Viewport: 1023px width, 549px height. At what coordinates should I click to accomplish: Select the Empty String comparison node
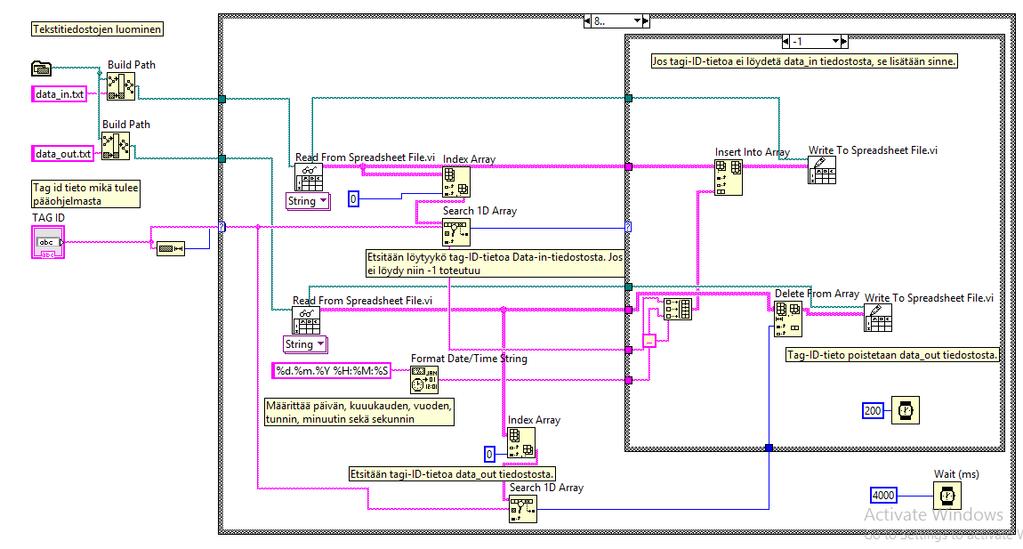click(171, 248)
